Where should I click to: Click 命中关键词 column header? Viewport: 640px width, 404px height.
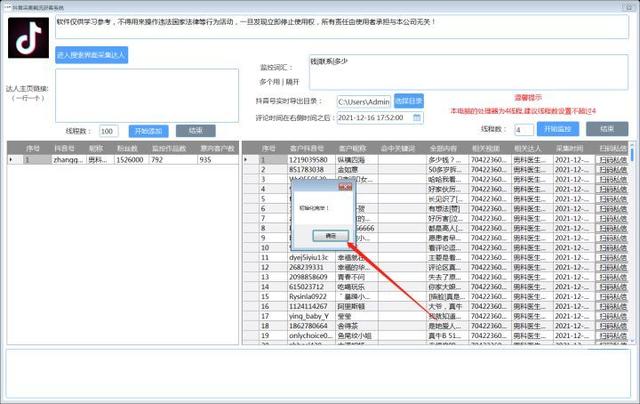pyautogui.click(x=398, y=148)
